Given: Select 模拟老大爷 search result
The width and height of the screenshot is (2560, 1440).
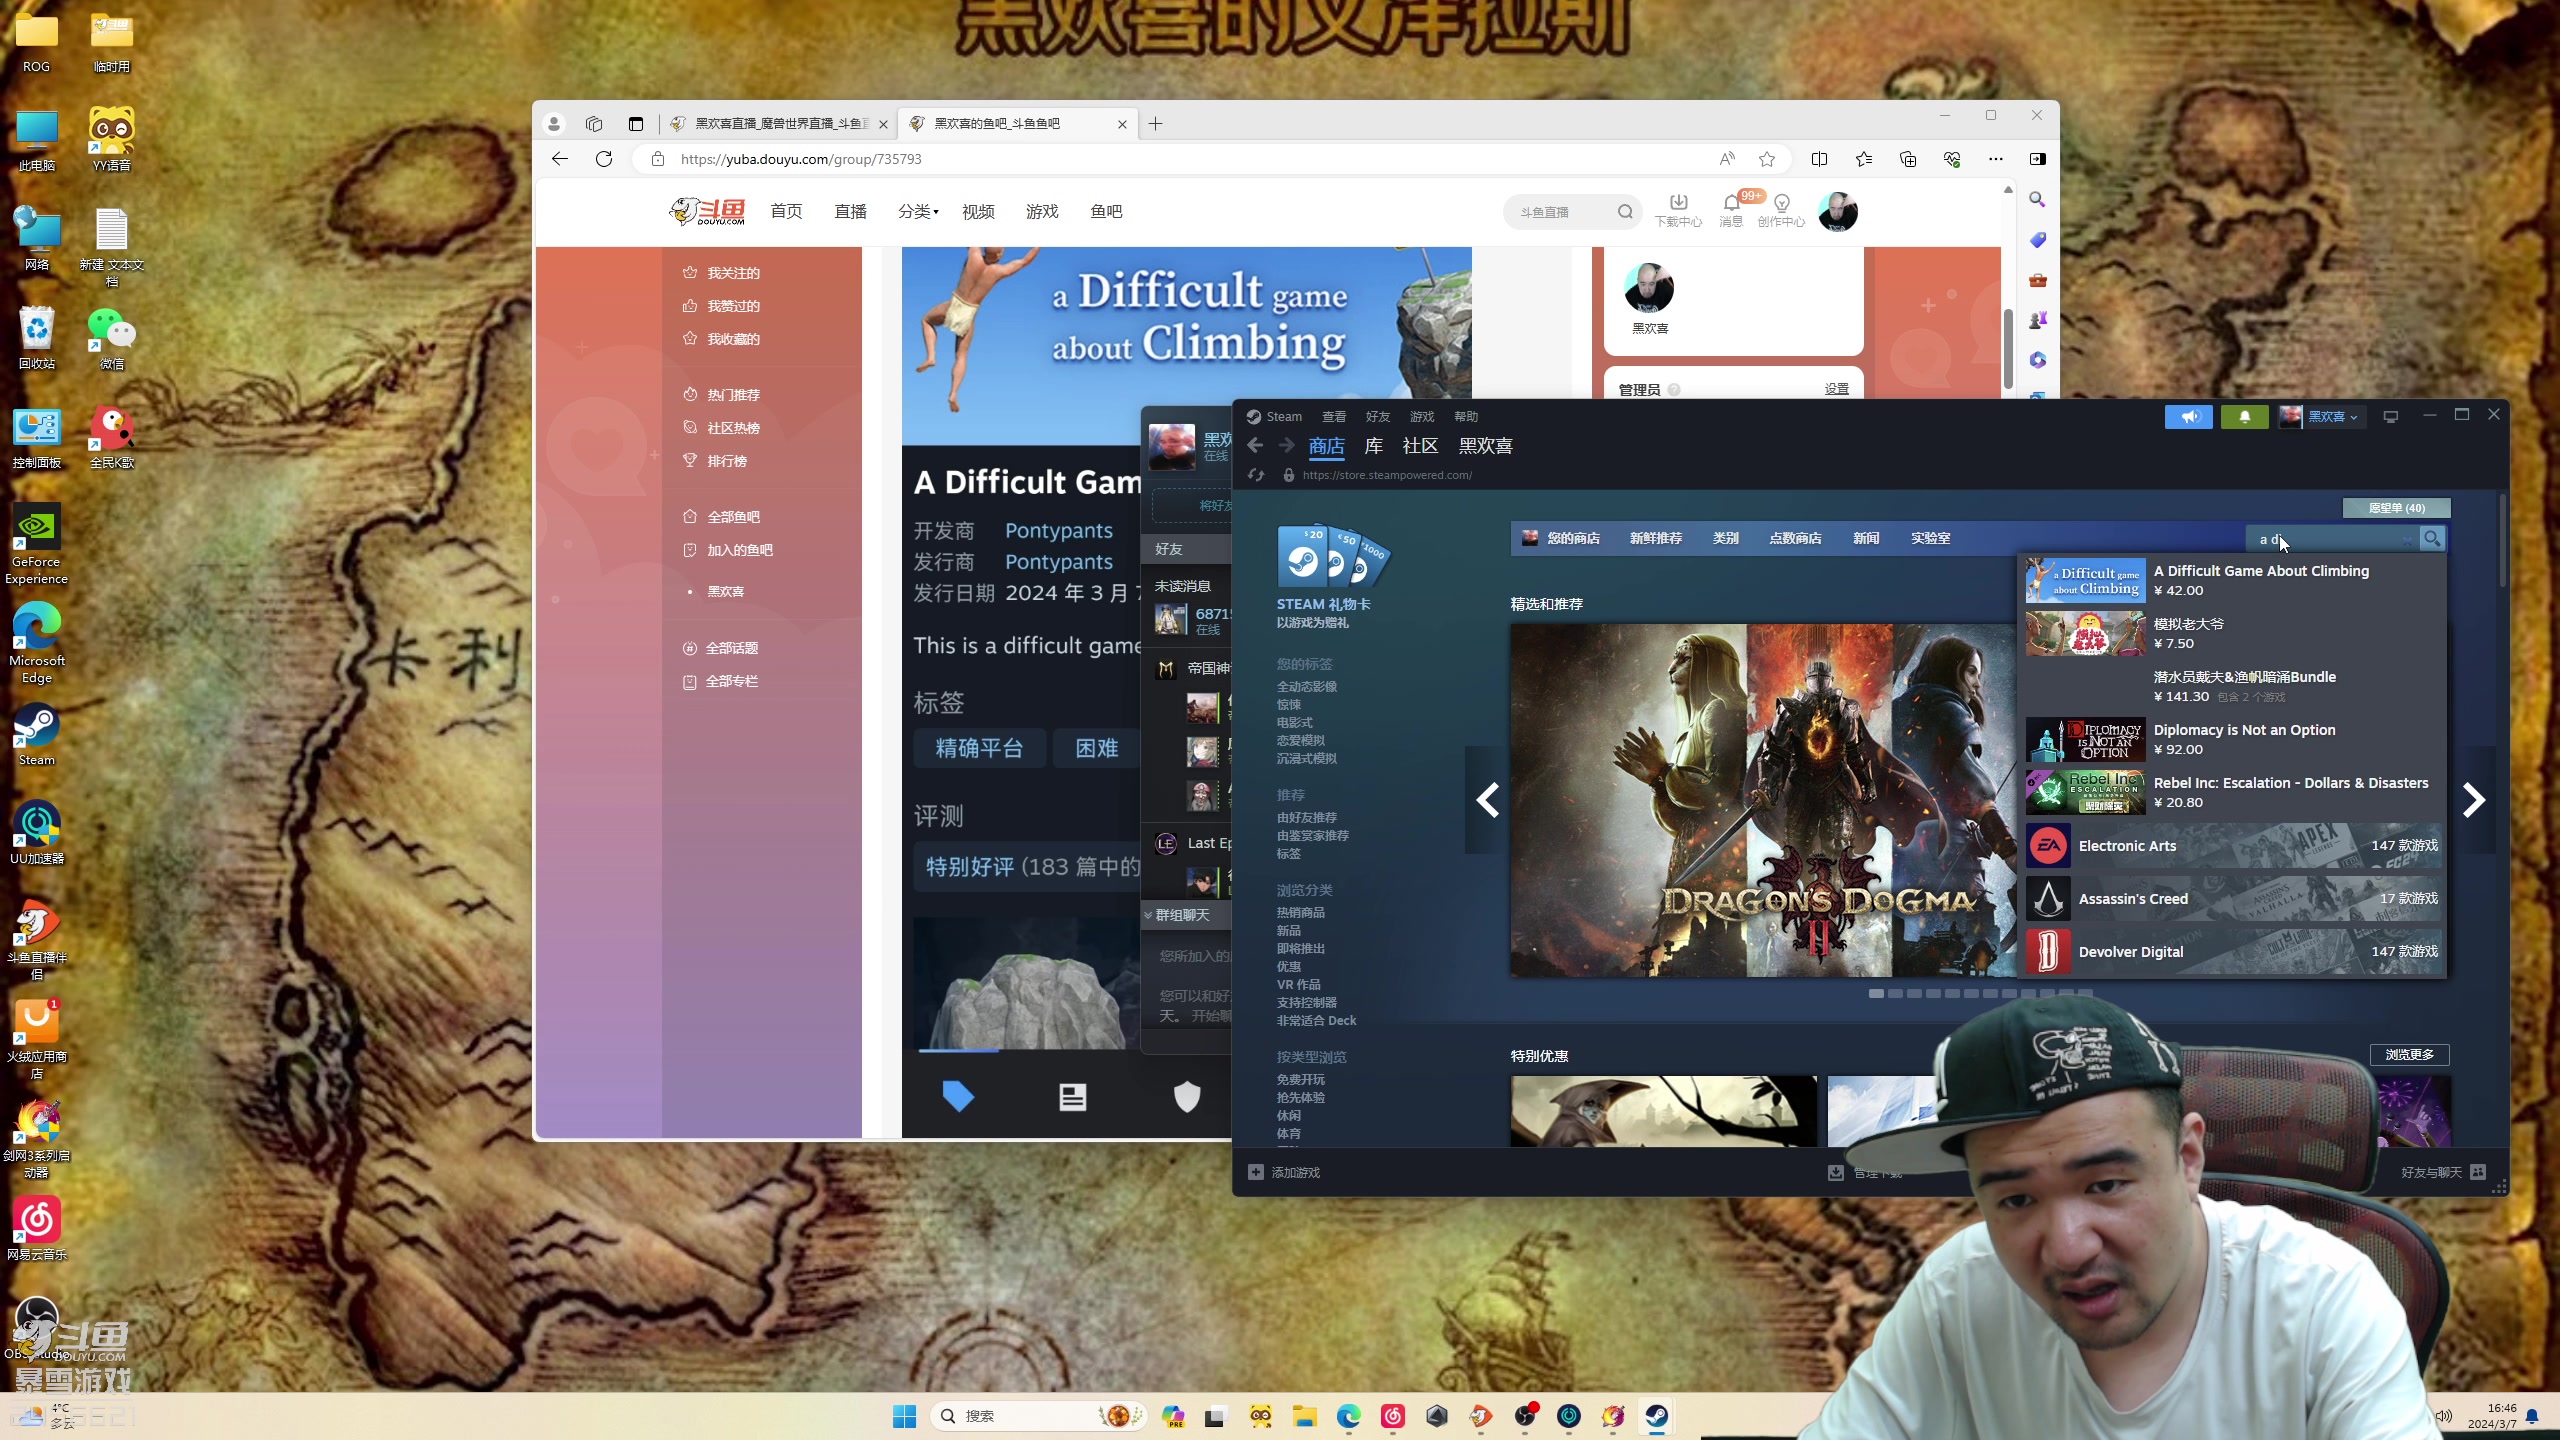Looking at the screenshot, I should tap(2232, 633).
